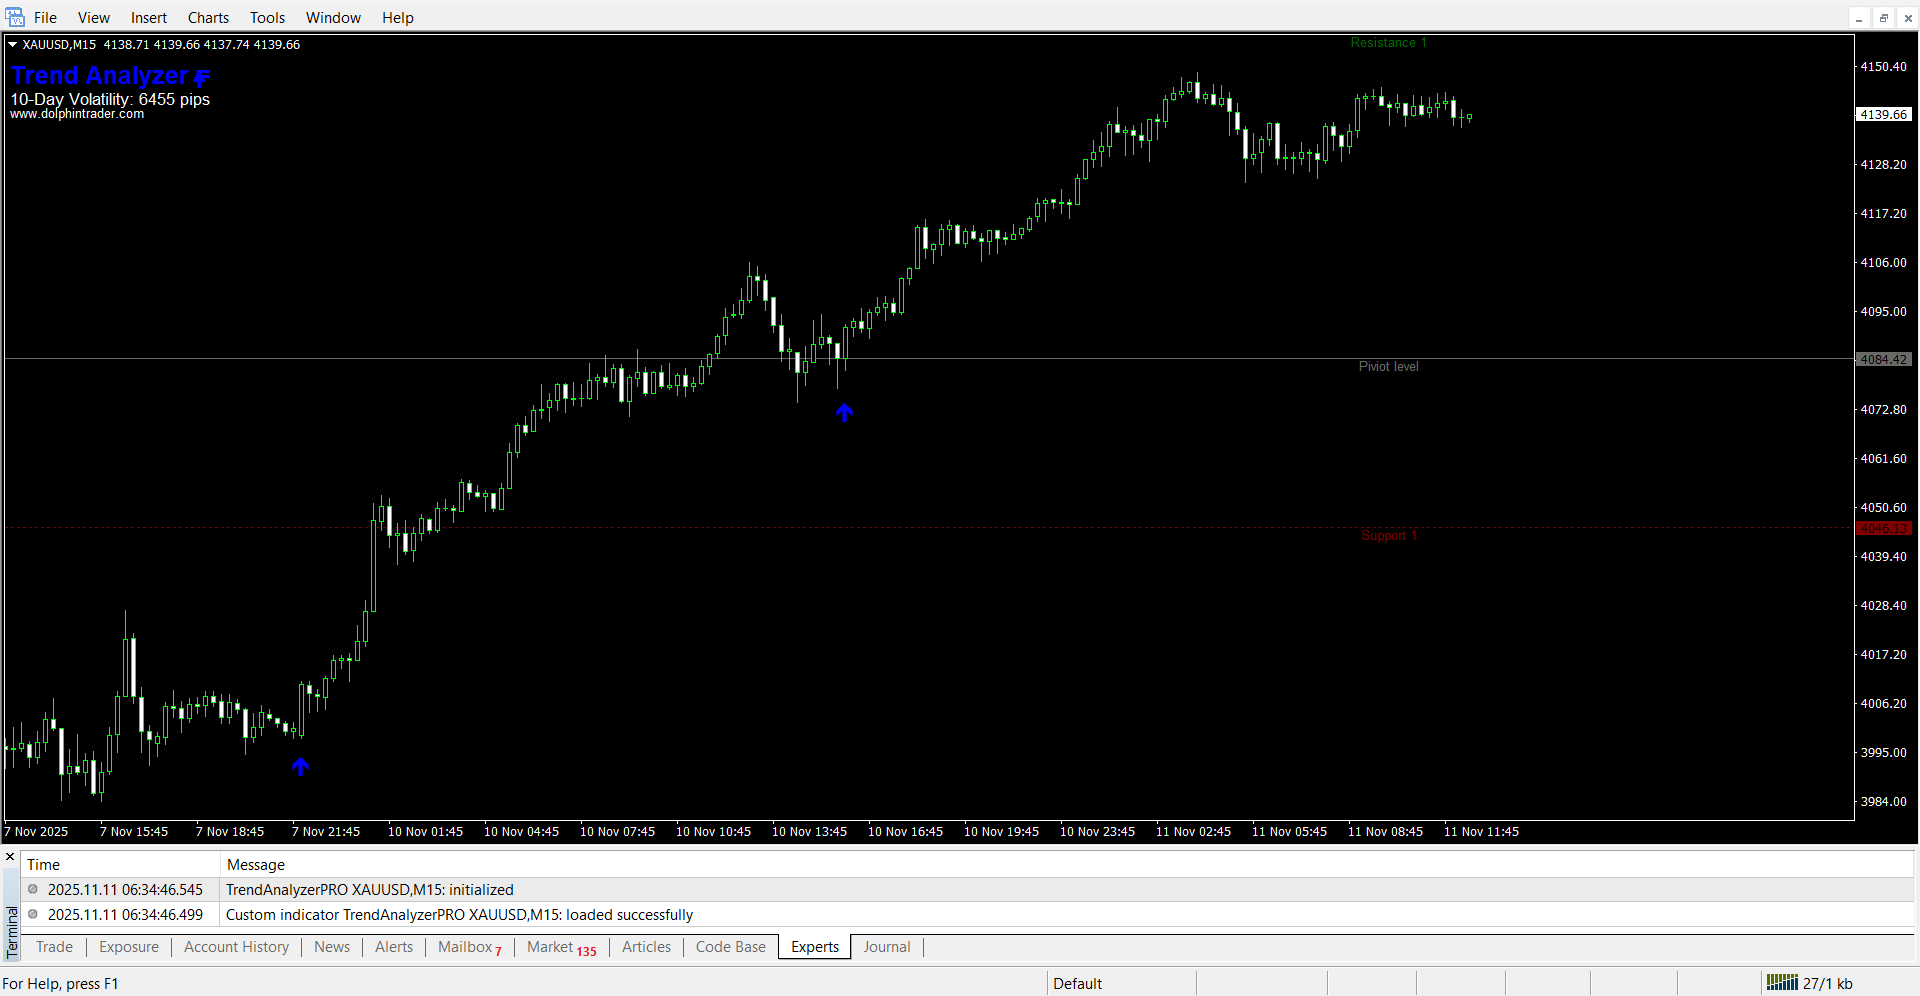Open the Default profile selector in status bar
Screen dimensions: 1920x996
pyautogui.click(x=1077, y=983)
